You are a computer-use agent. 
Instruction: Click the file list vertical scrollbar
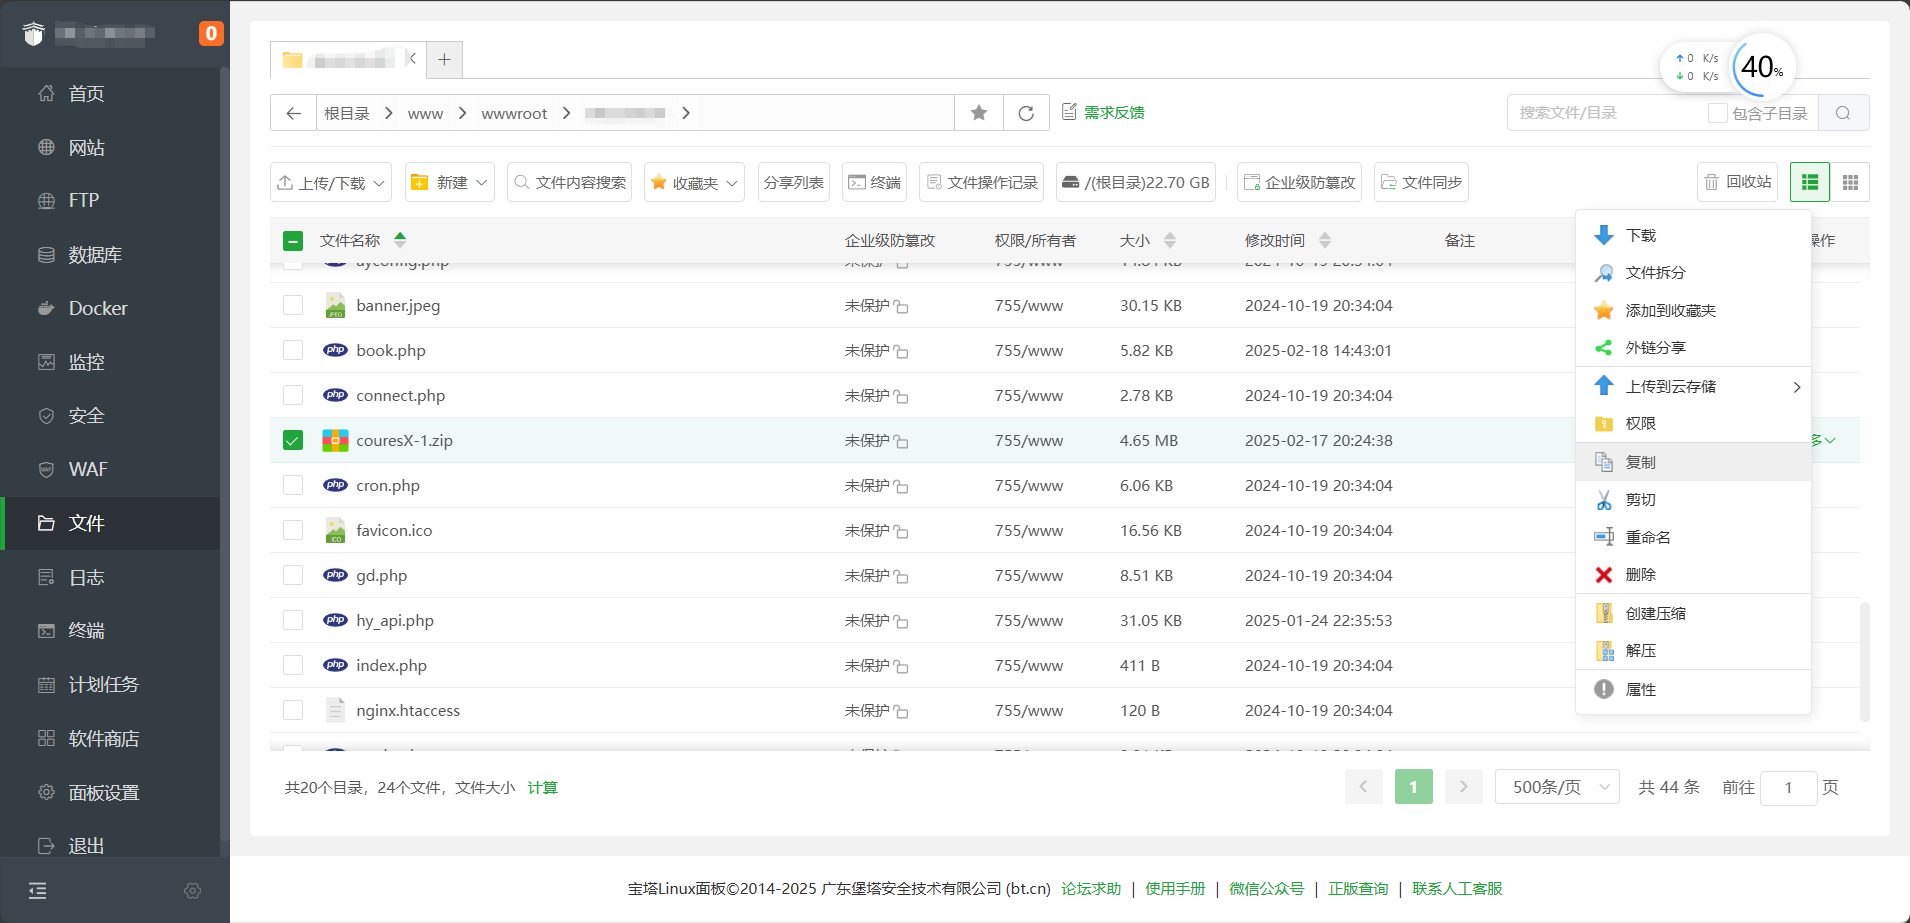coord(1864,661)
